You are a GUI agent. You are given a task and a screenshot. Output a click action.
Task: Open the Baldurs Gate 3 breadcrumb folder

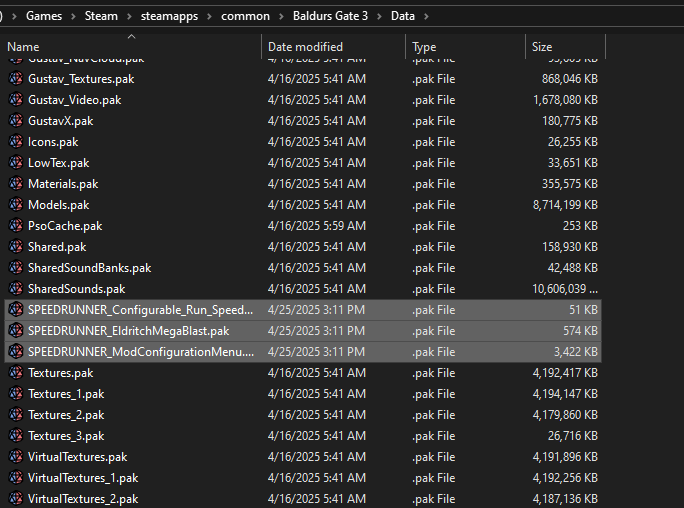[330, 16]
